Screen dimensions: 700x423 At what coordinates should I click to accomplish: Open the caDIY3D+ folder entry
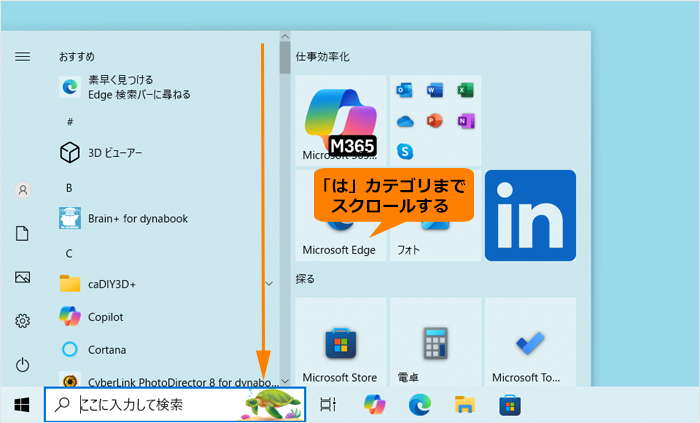point(98,284)
